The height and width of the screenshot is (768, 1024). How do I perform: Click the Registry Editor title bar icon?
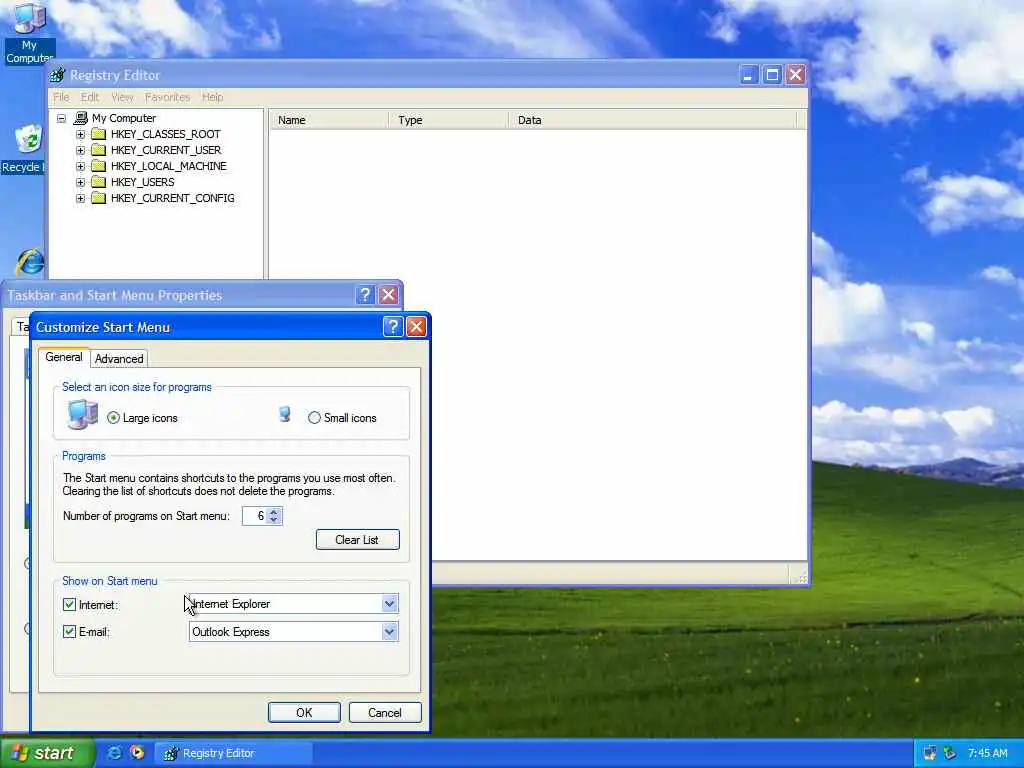(x=57, y=75)
